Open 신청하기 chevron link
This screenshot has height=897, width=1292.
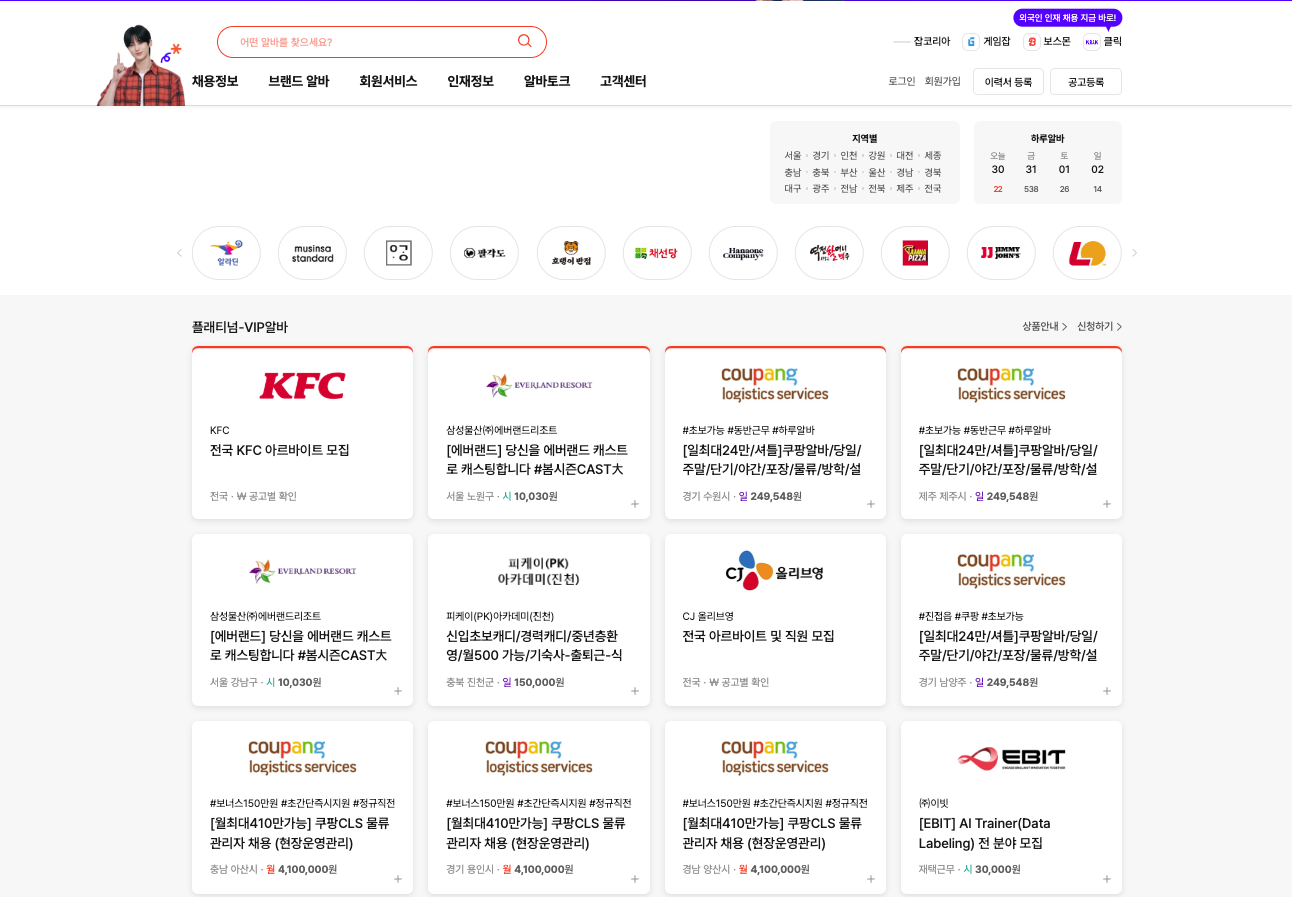tap(1100, 327)
